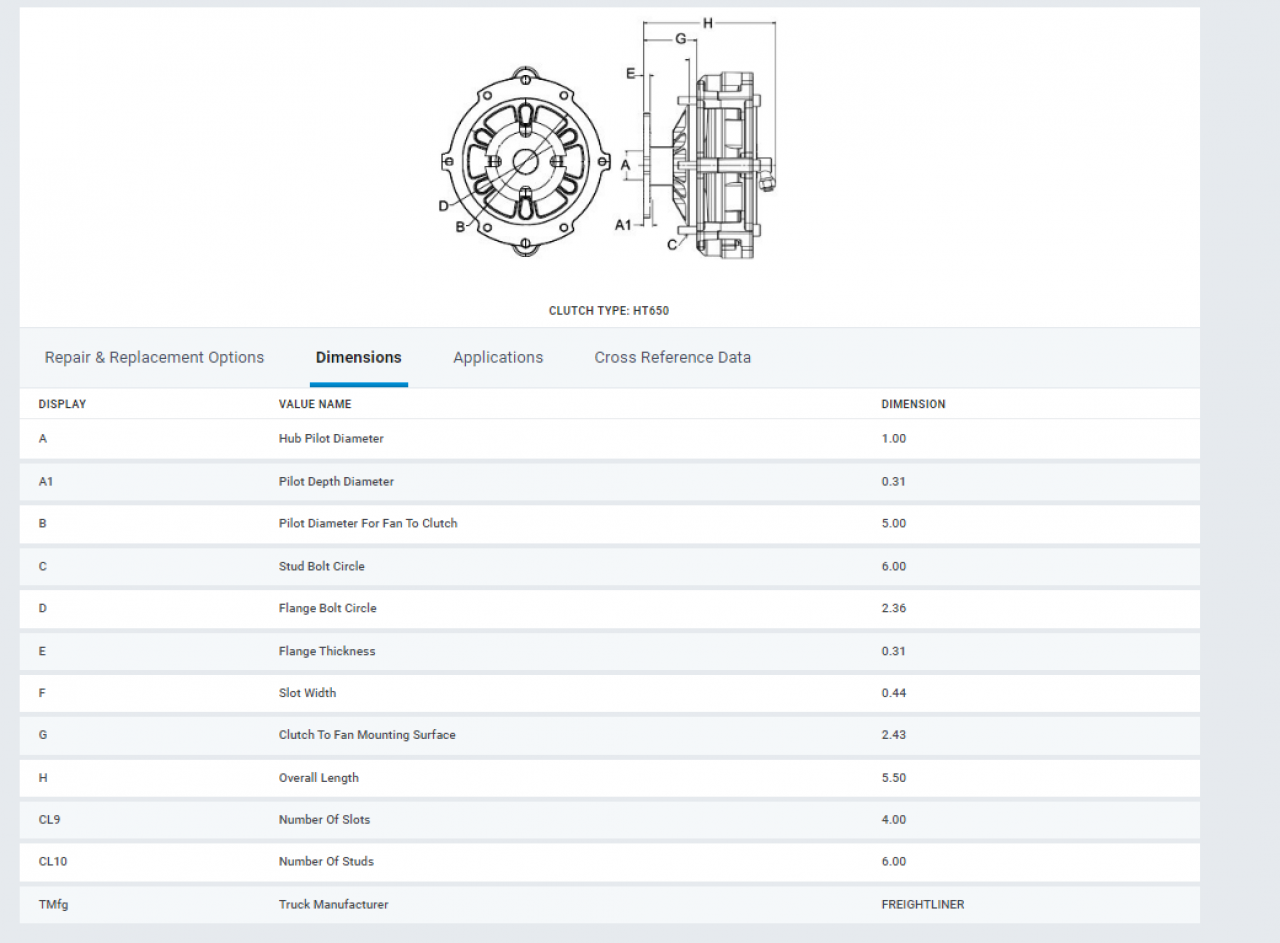The image size is (1280, 943).
Task: Open the Repair & Replacement Options tab
Action: click(x=154, y=357)
